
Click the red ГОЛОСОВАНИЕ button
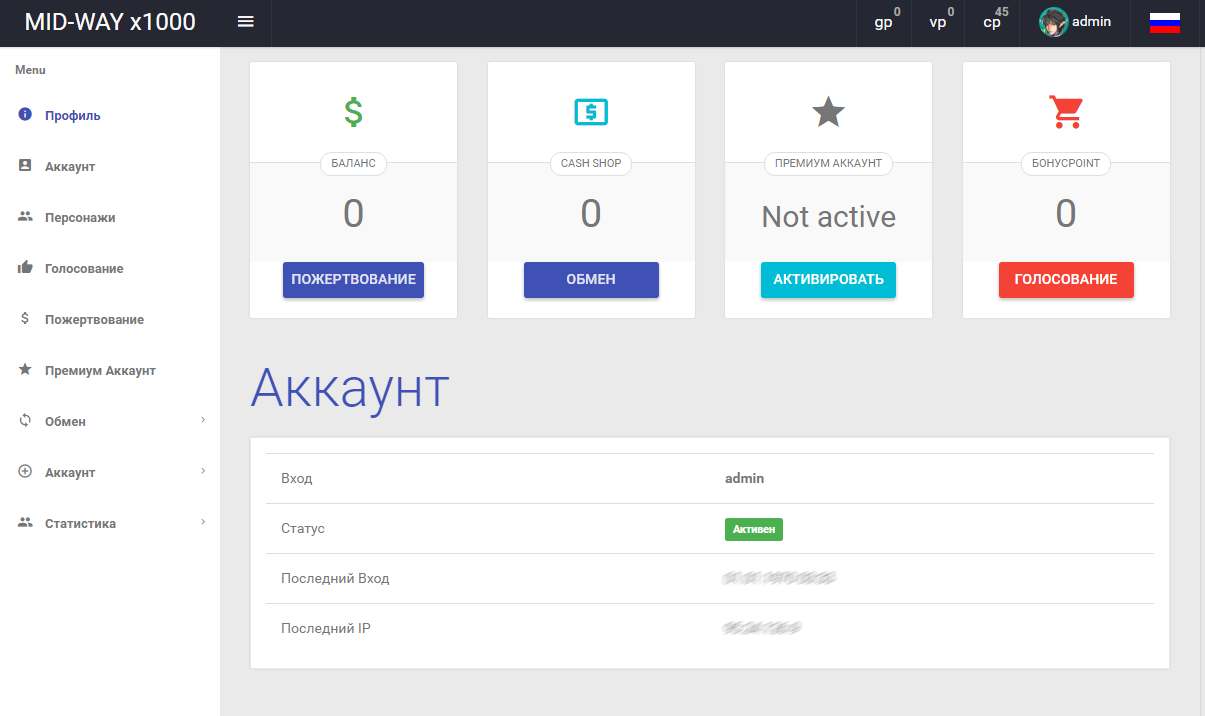click(1066, 280)
